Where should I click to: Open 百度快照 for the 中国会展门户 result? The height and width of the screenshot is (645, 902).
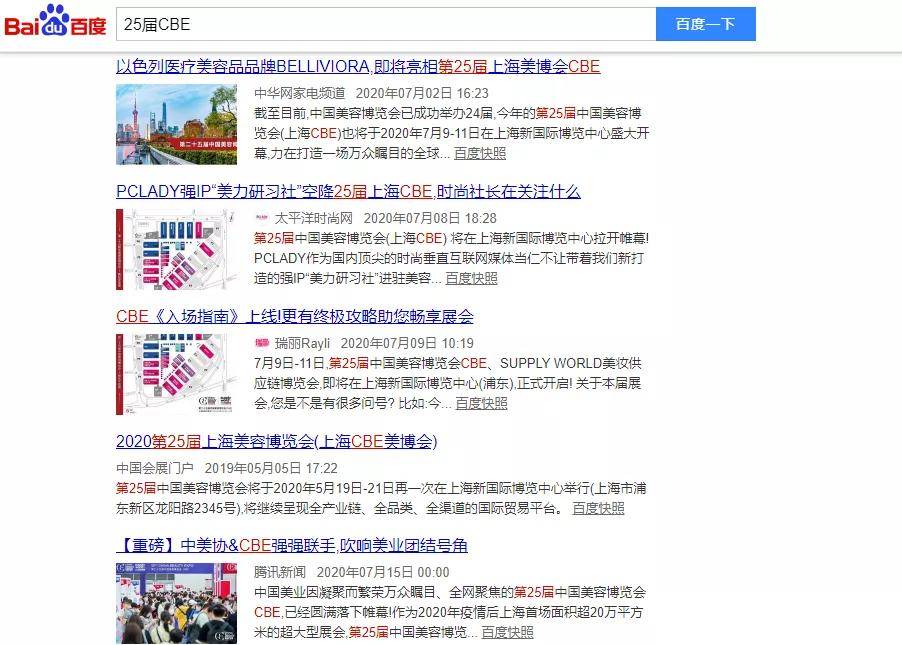pos(598,509)
